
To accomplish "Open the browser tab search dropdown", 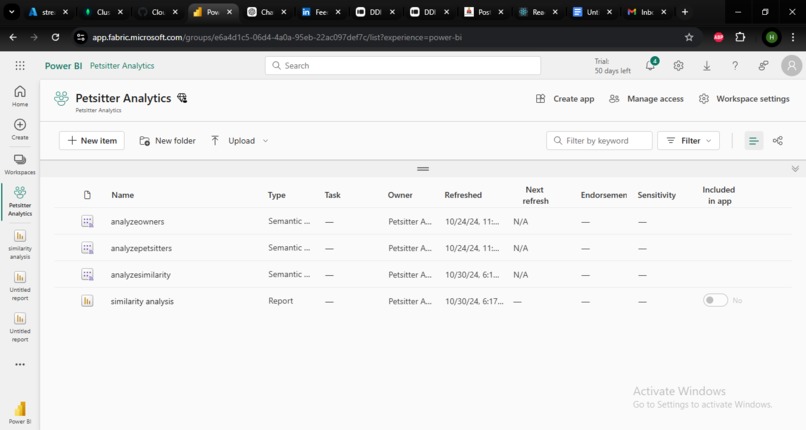I will (11, 12).
